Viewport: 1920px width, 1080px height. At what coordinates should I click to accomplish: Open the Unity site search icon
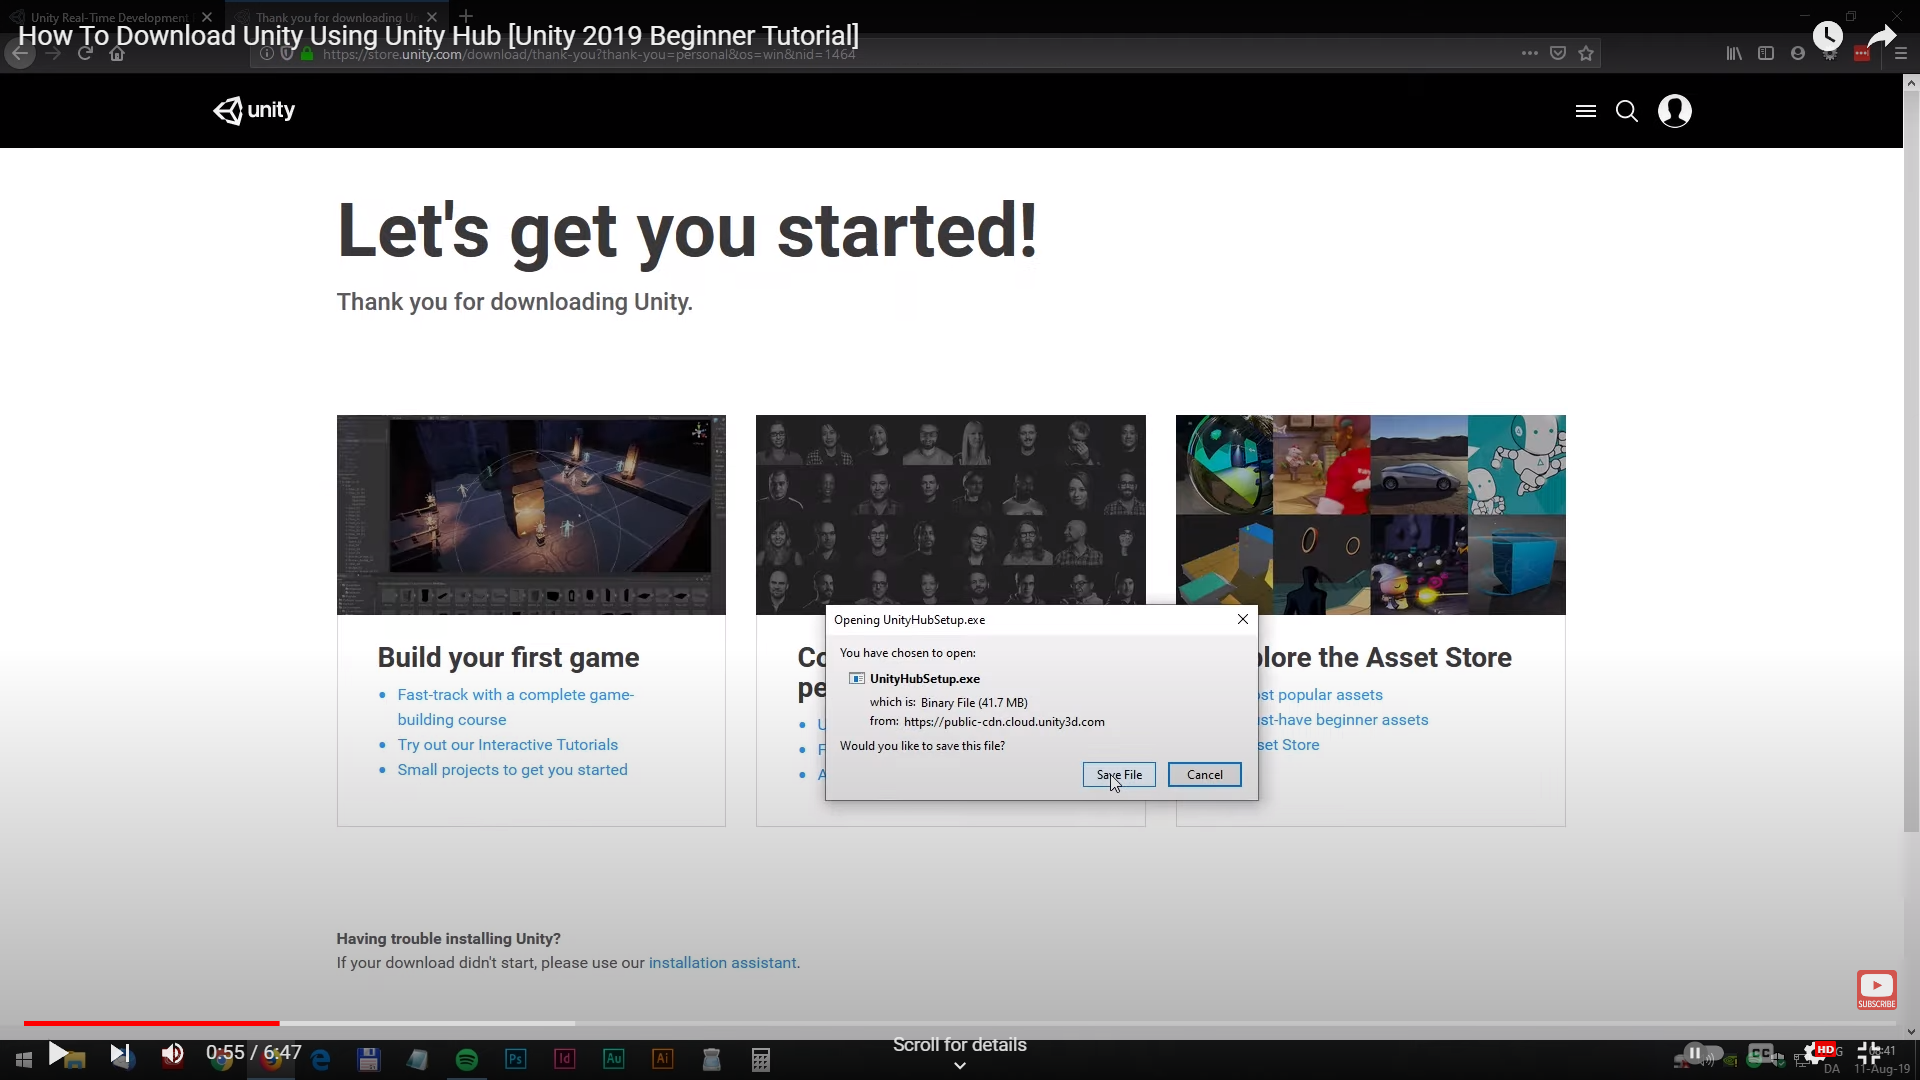click(1627, 111)
